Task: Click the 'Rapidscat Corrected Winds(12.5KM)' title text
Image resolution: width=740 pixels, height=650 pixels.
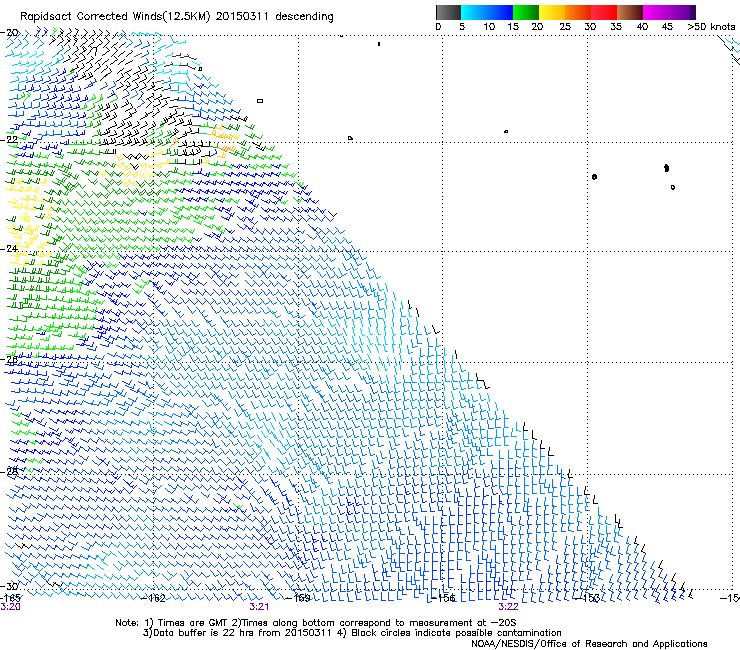Action: pyautogui.click(x=115, y=17)
